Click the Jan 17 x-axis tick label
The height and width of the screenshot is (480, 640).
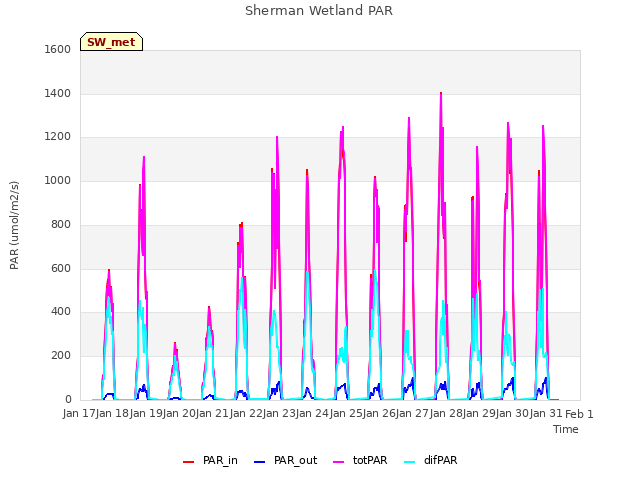pyautogui.click(x=80, y=414)
